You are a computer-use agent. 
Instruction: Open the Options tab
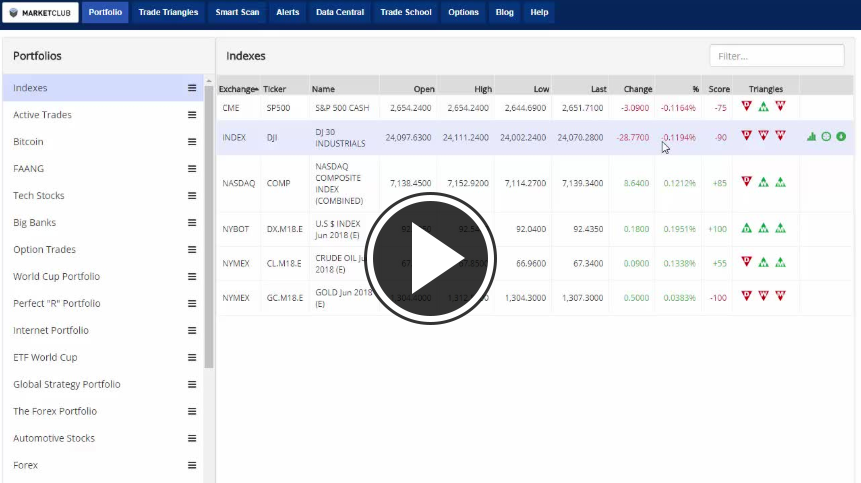click(x=463, y=12)
